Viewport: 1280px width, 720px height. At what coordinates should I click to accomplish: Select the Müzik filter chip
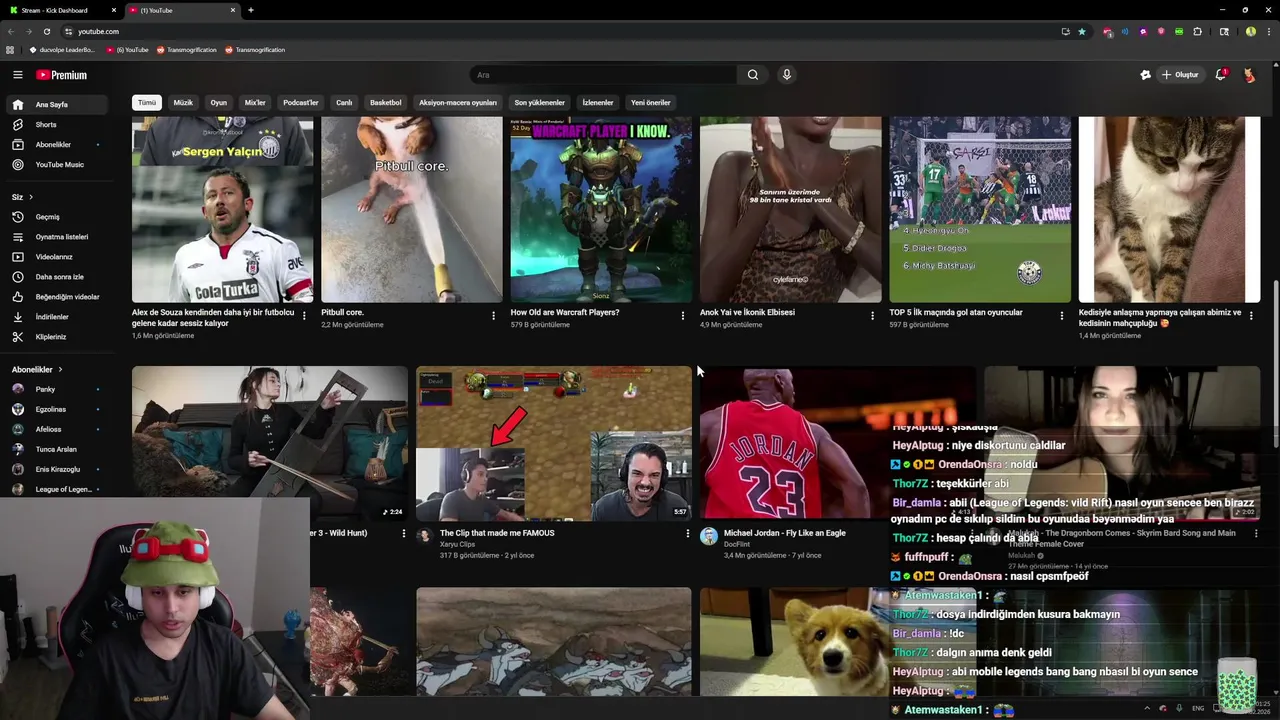pyautogui.click(x=183, y=102)
